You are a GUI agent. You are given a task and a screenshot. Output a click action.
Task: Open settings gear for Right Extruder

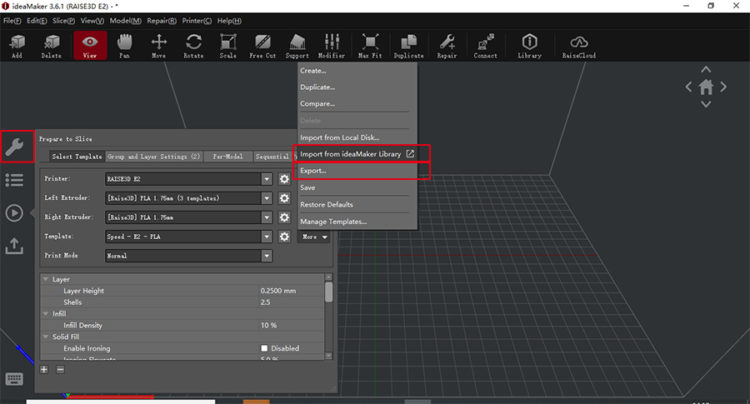[x=284, y=217]
